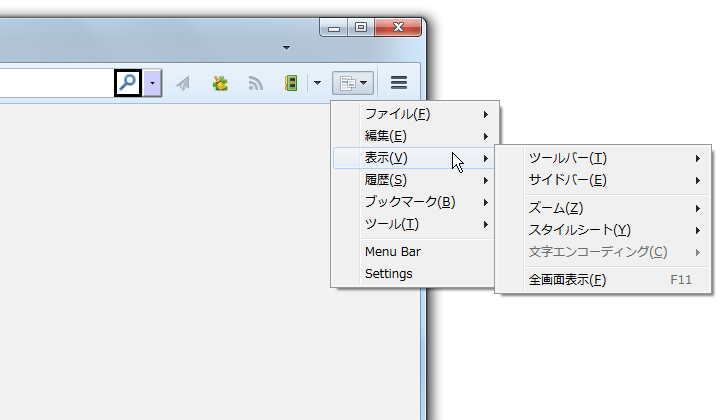Open the ブックマーク(B) menu

[x=415, y=202]
